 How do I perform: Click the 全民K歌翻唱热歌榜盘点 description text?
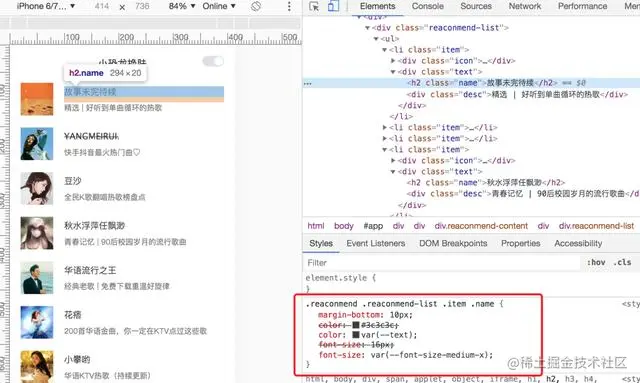[x=104, y=197]
